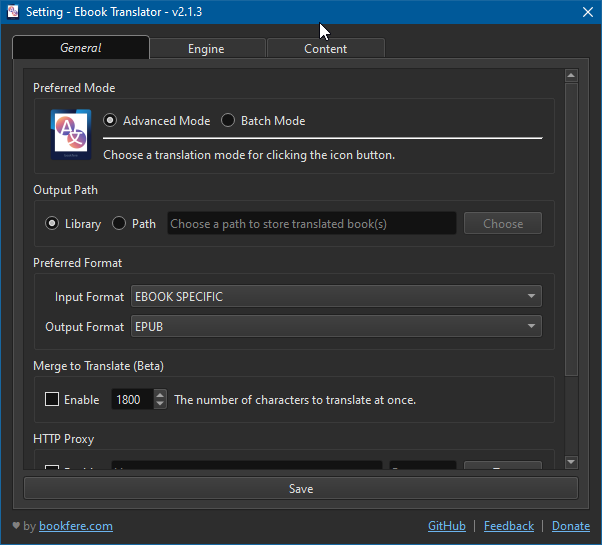Open the Donate link
This screenshot has height=545, width=602.
(x=571, y=526)
